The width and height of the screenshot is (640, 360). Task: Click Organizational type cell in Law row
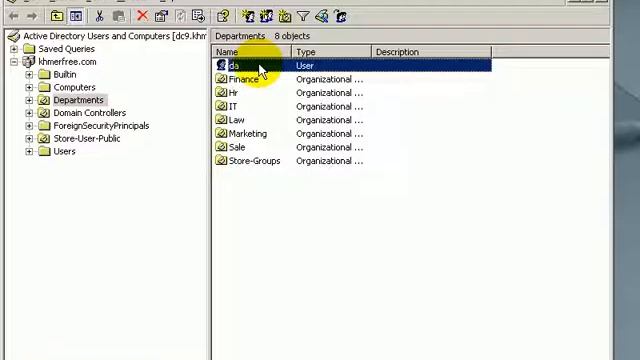[330, 120]
